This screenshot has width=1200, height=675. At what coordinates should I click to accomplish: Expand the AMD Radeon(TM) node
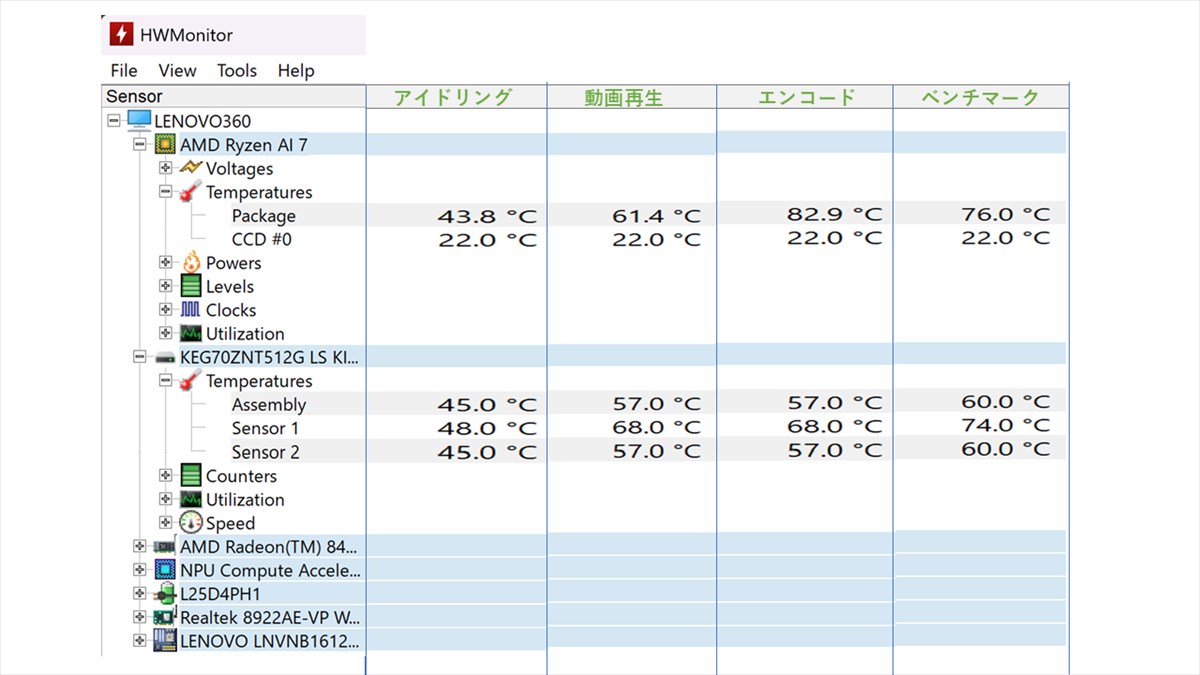pyautogui.click(x=140, y=546)
